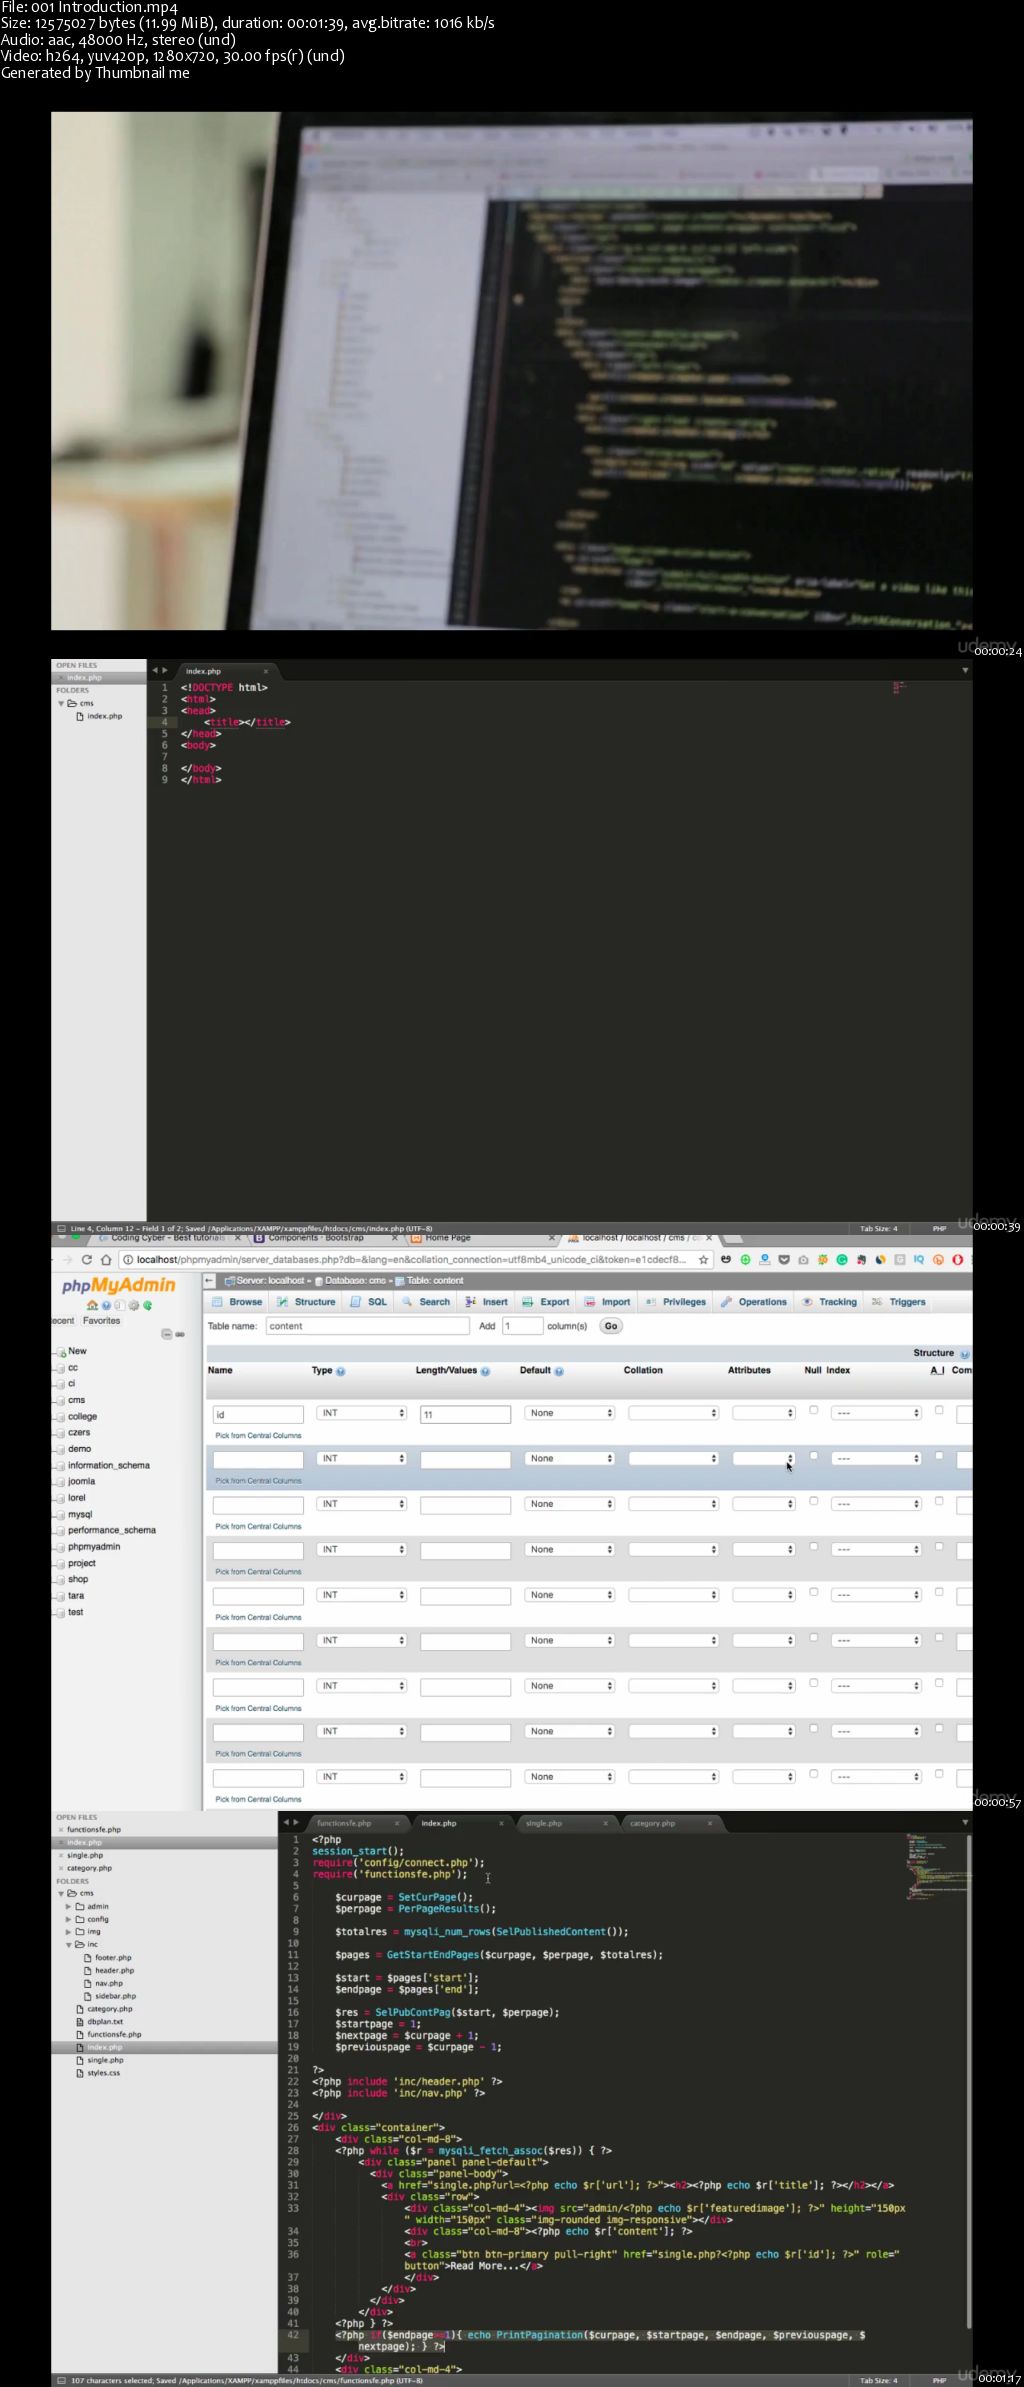Viewport: 1024px width, 2387px height.
Task: Open the Structure tab in phpMyAdmin
Action: point(307,1302)
